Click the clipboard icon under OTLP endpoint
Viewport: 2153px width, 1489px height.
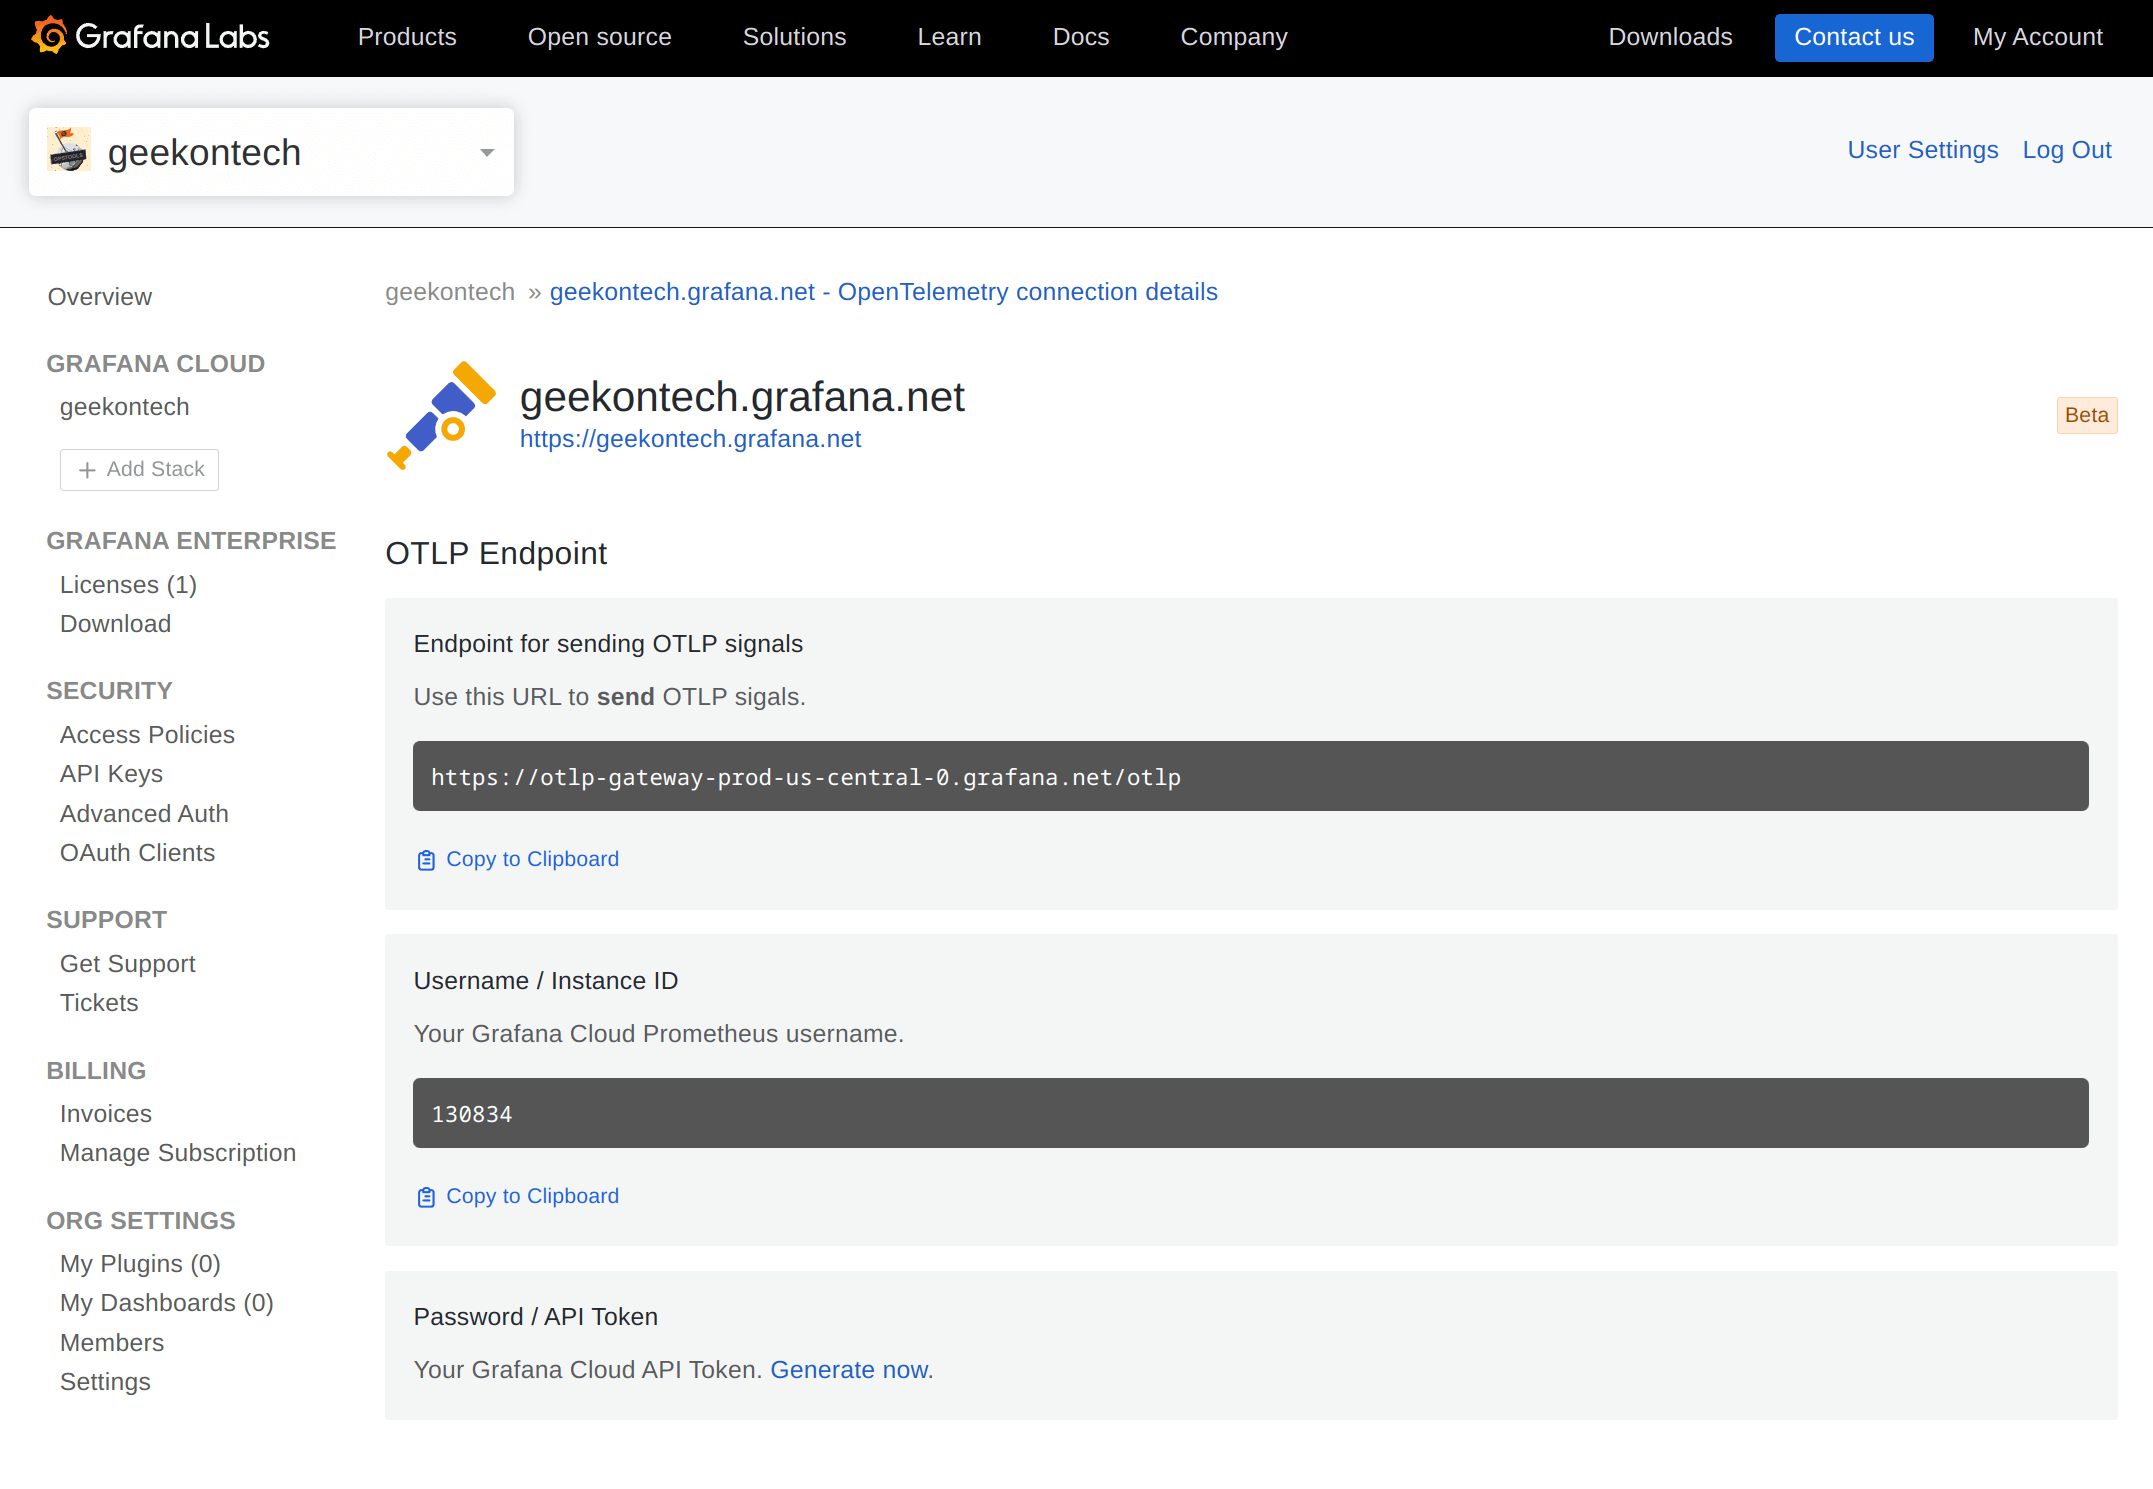(x=426, y=860)
